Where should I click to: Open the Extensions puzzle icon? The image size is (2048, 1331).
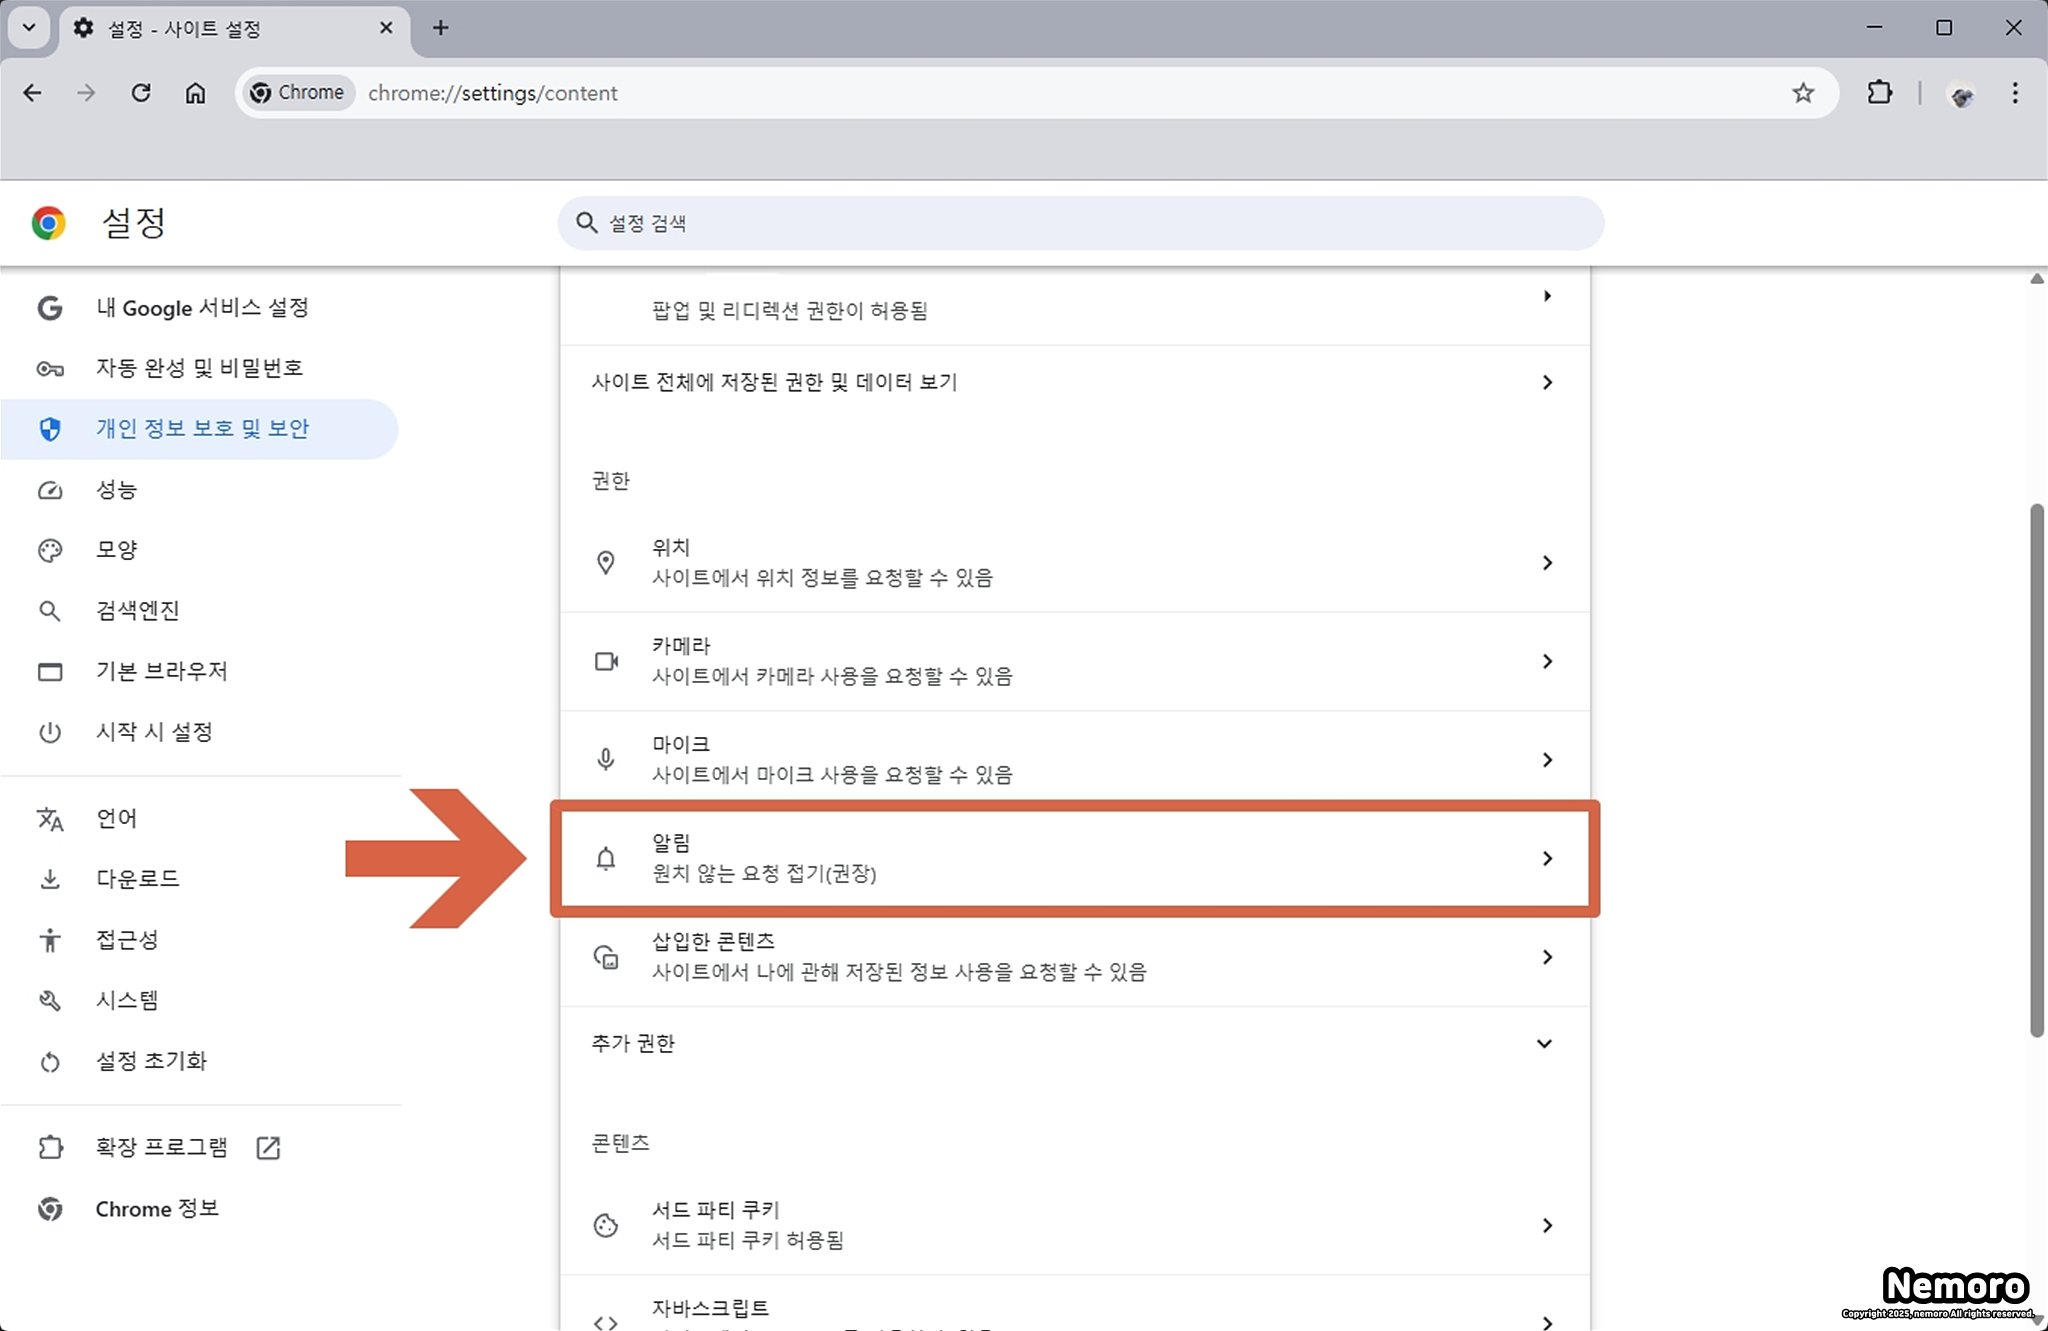1879,93
